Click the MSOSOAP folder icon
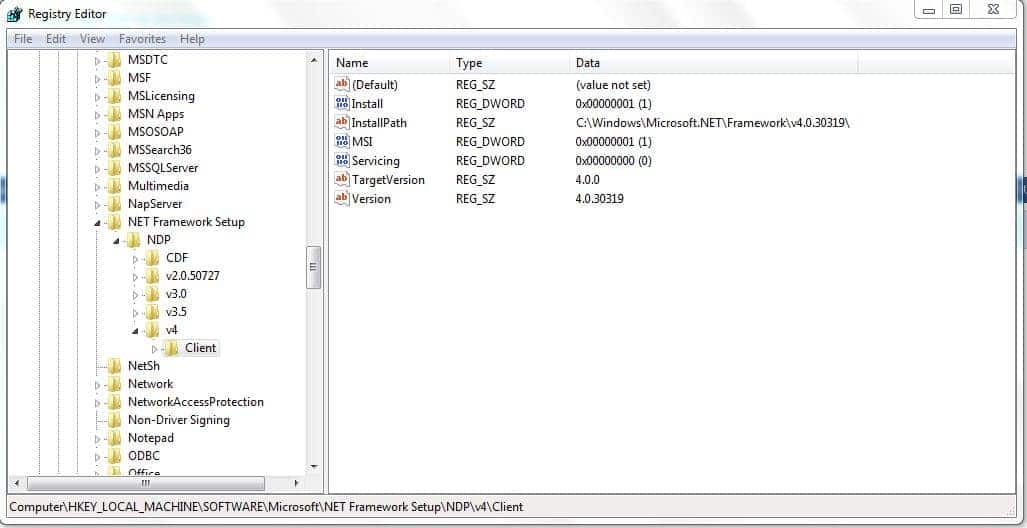This screenshot has width=1027, height=528. click(x=115, y=132)
